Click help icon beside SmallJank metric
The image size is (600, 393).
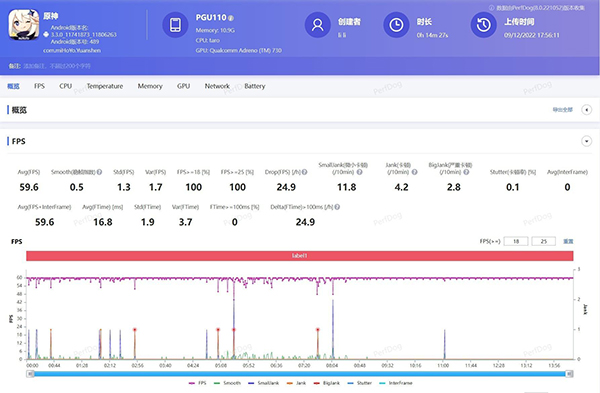(359, 172)
